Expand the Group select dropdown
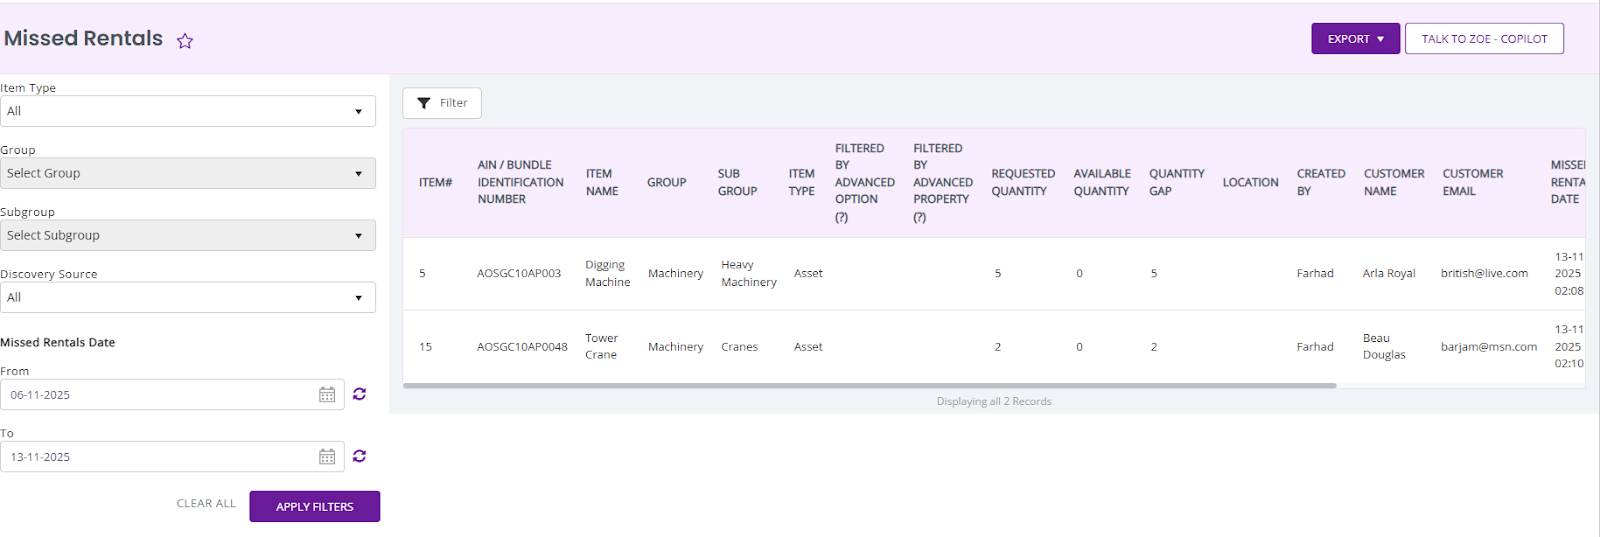The height and width of the screenshot is (537, 1600). point(188,173)
